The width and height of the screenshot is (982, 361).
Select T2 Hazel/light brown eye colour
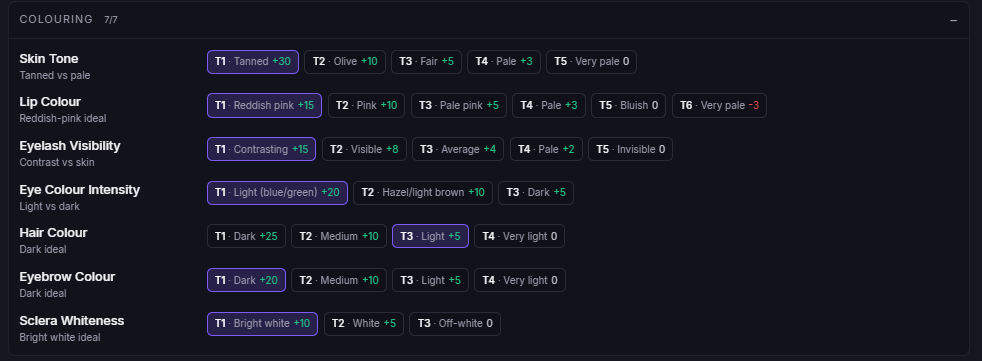[x=423, y=193]
